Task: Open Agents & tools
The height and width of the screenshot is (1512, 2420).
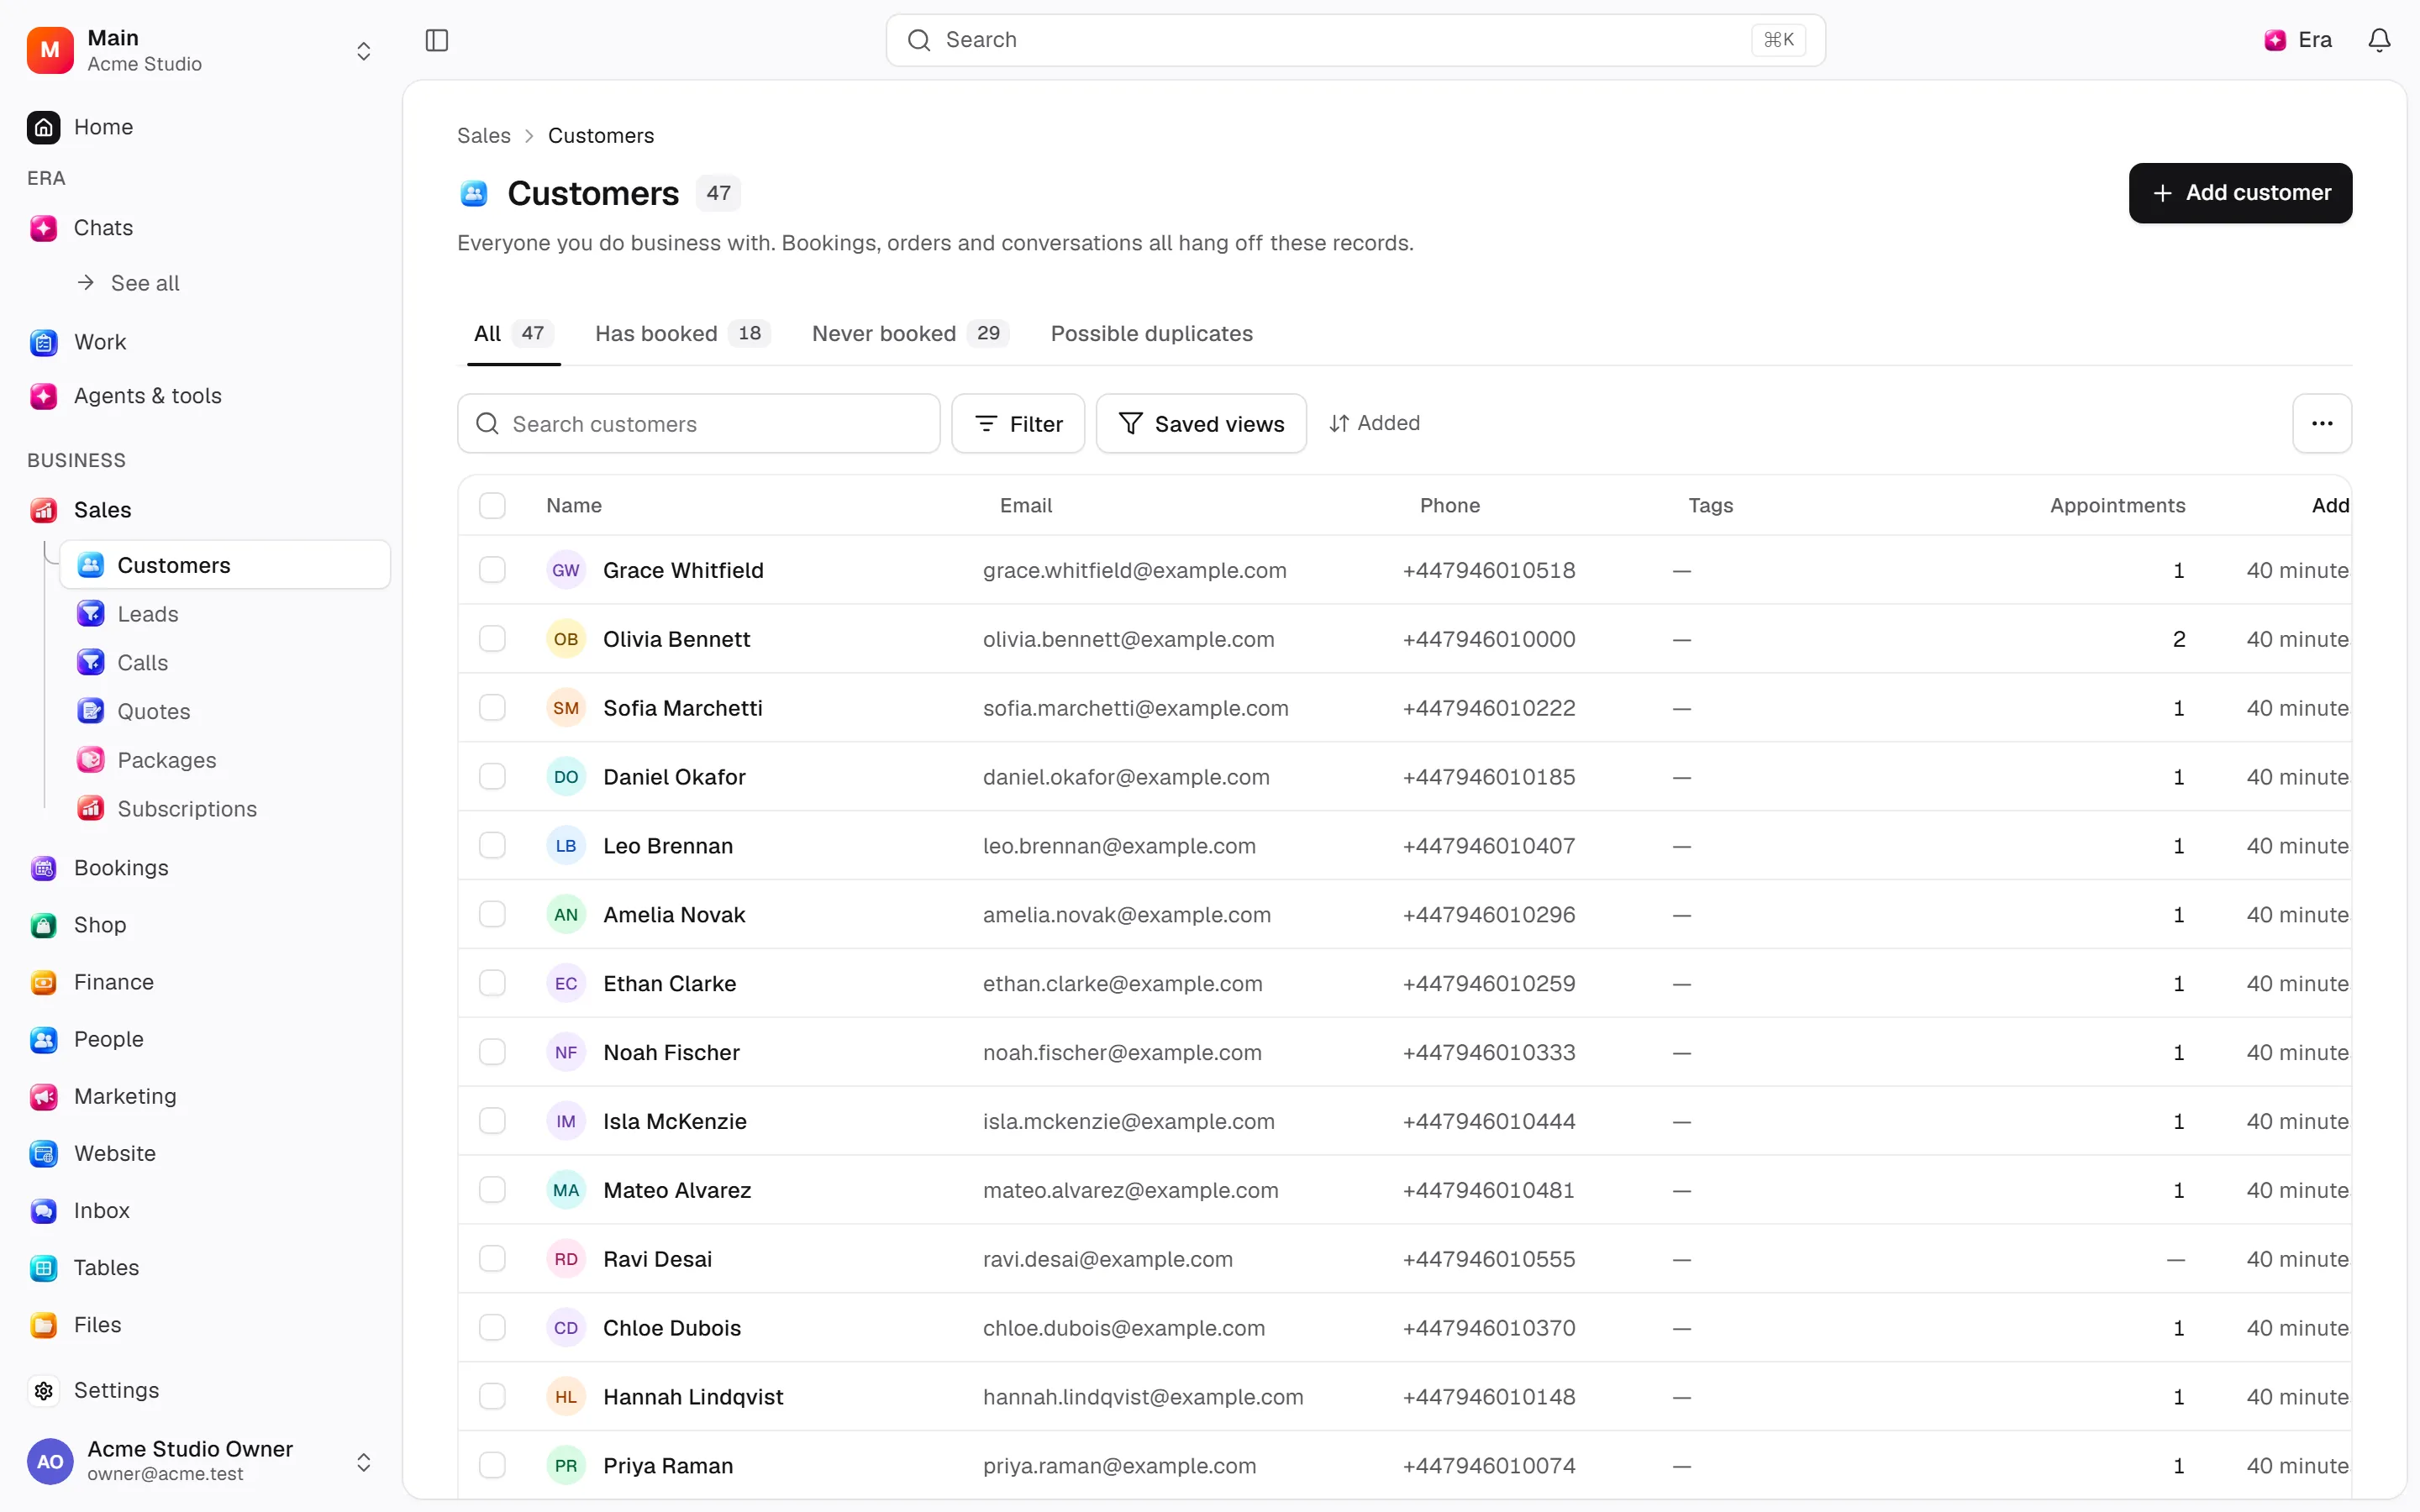Action: (147, 396)
